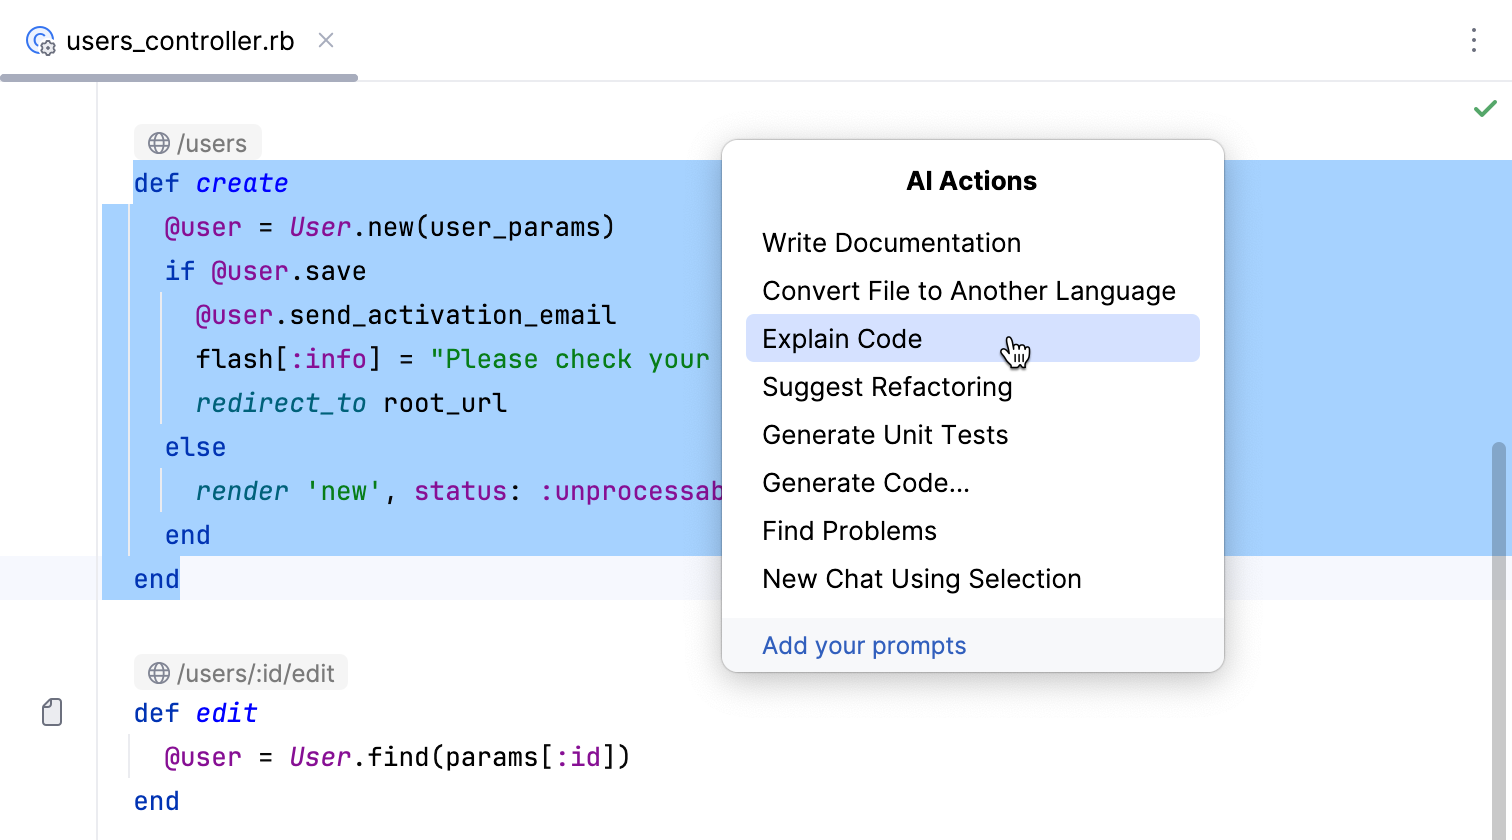The image size is (1512, 840).
Task: Choose Convert File to Another Language
Action: (968, 291)
